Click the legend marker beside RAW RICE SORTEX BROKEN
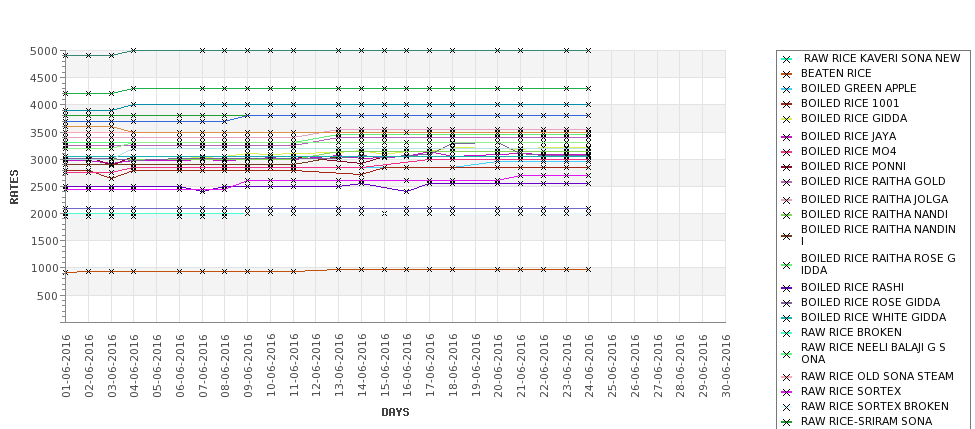 pyautogui.click(x=787, y=407)
